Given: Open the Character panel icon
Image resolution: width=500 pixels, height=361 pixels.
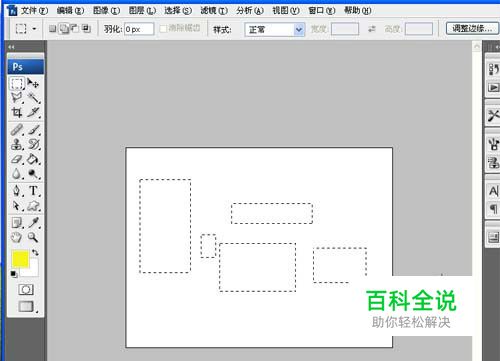Looking at the screenshot, I should (493, 191).
